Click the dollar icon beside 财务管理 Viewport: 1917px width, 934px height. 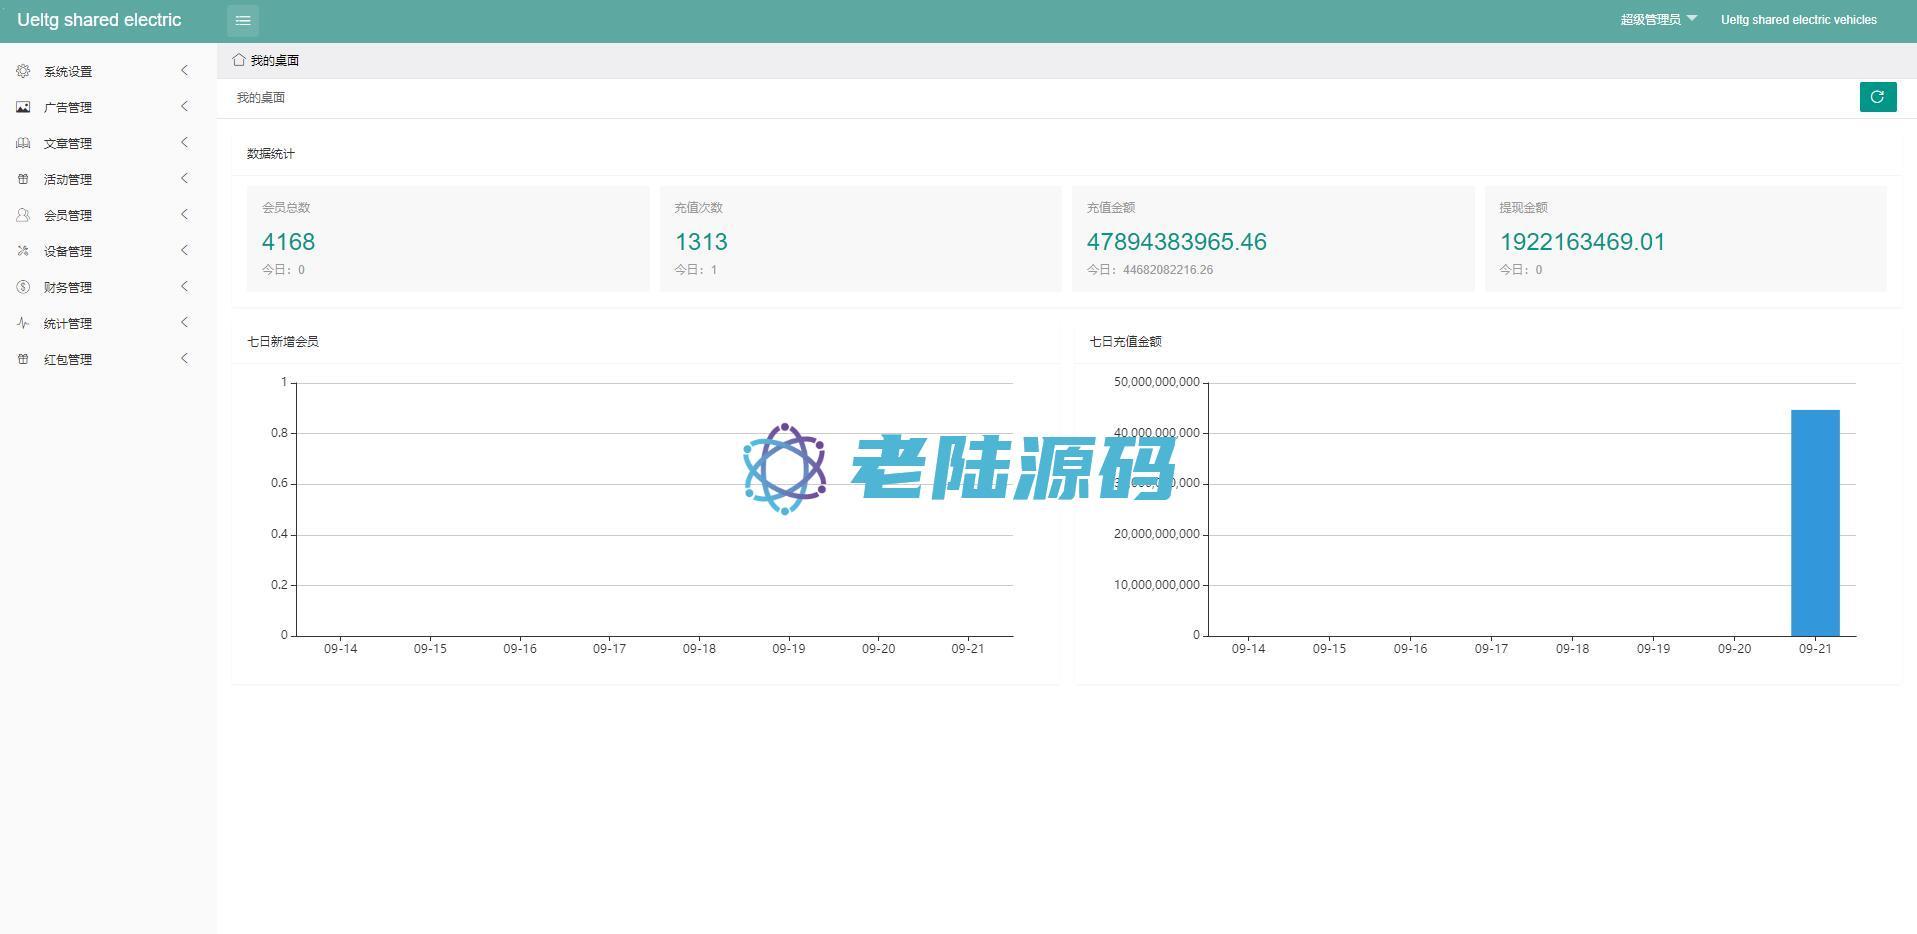click(23, 287)
